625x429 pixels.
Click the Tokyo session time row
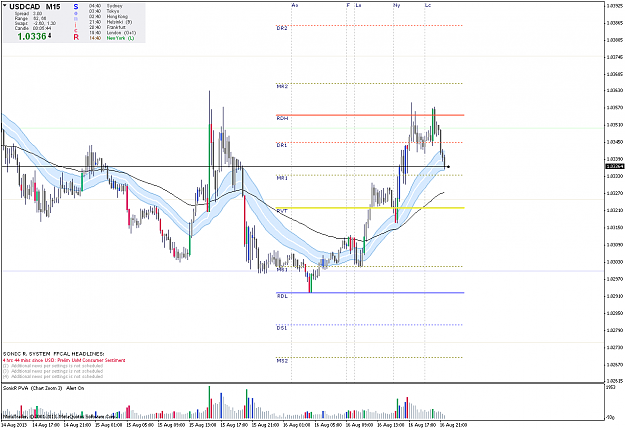[104, 11]
